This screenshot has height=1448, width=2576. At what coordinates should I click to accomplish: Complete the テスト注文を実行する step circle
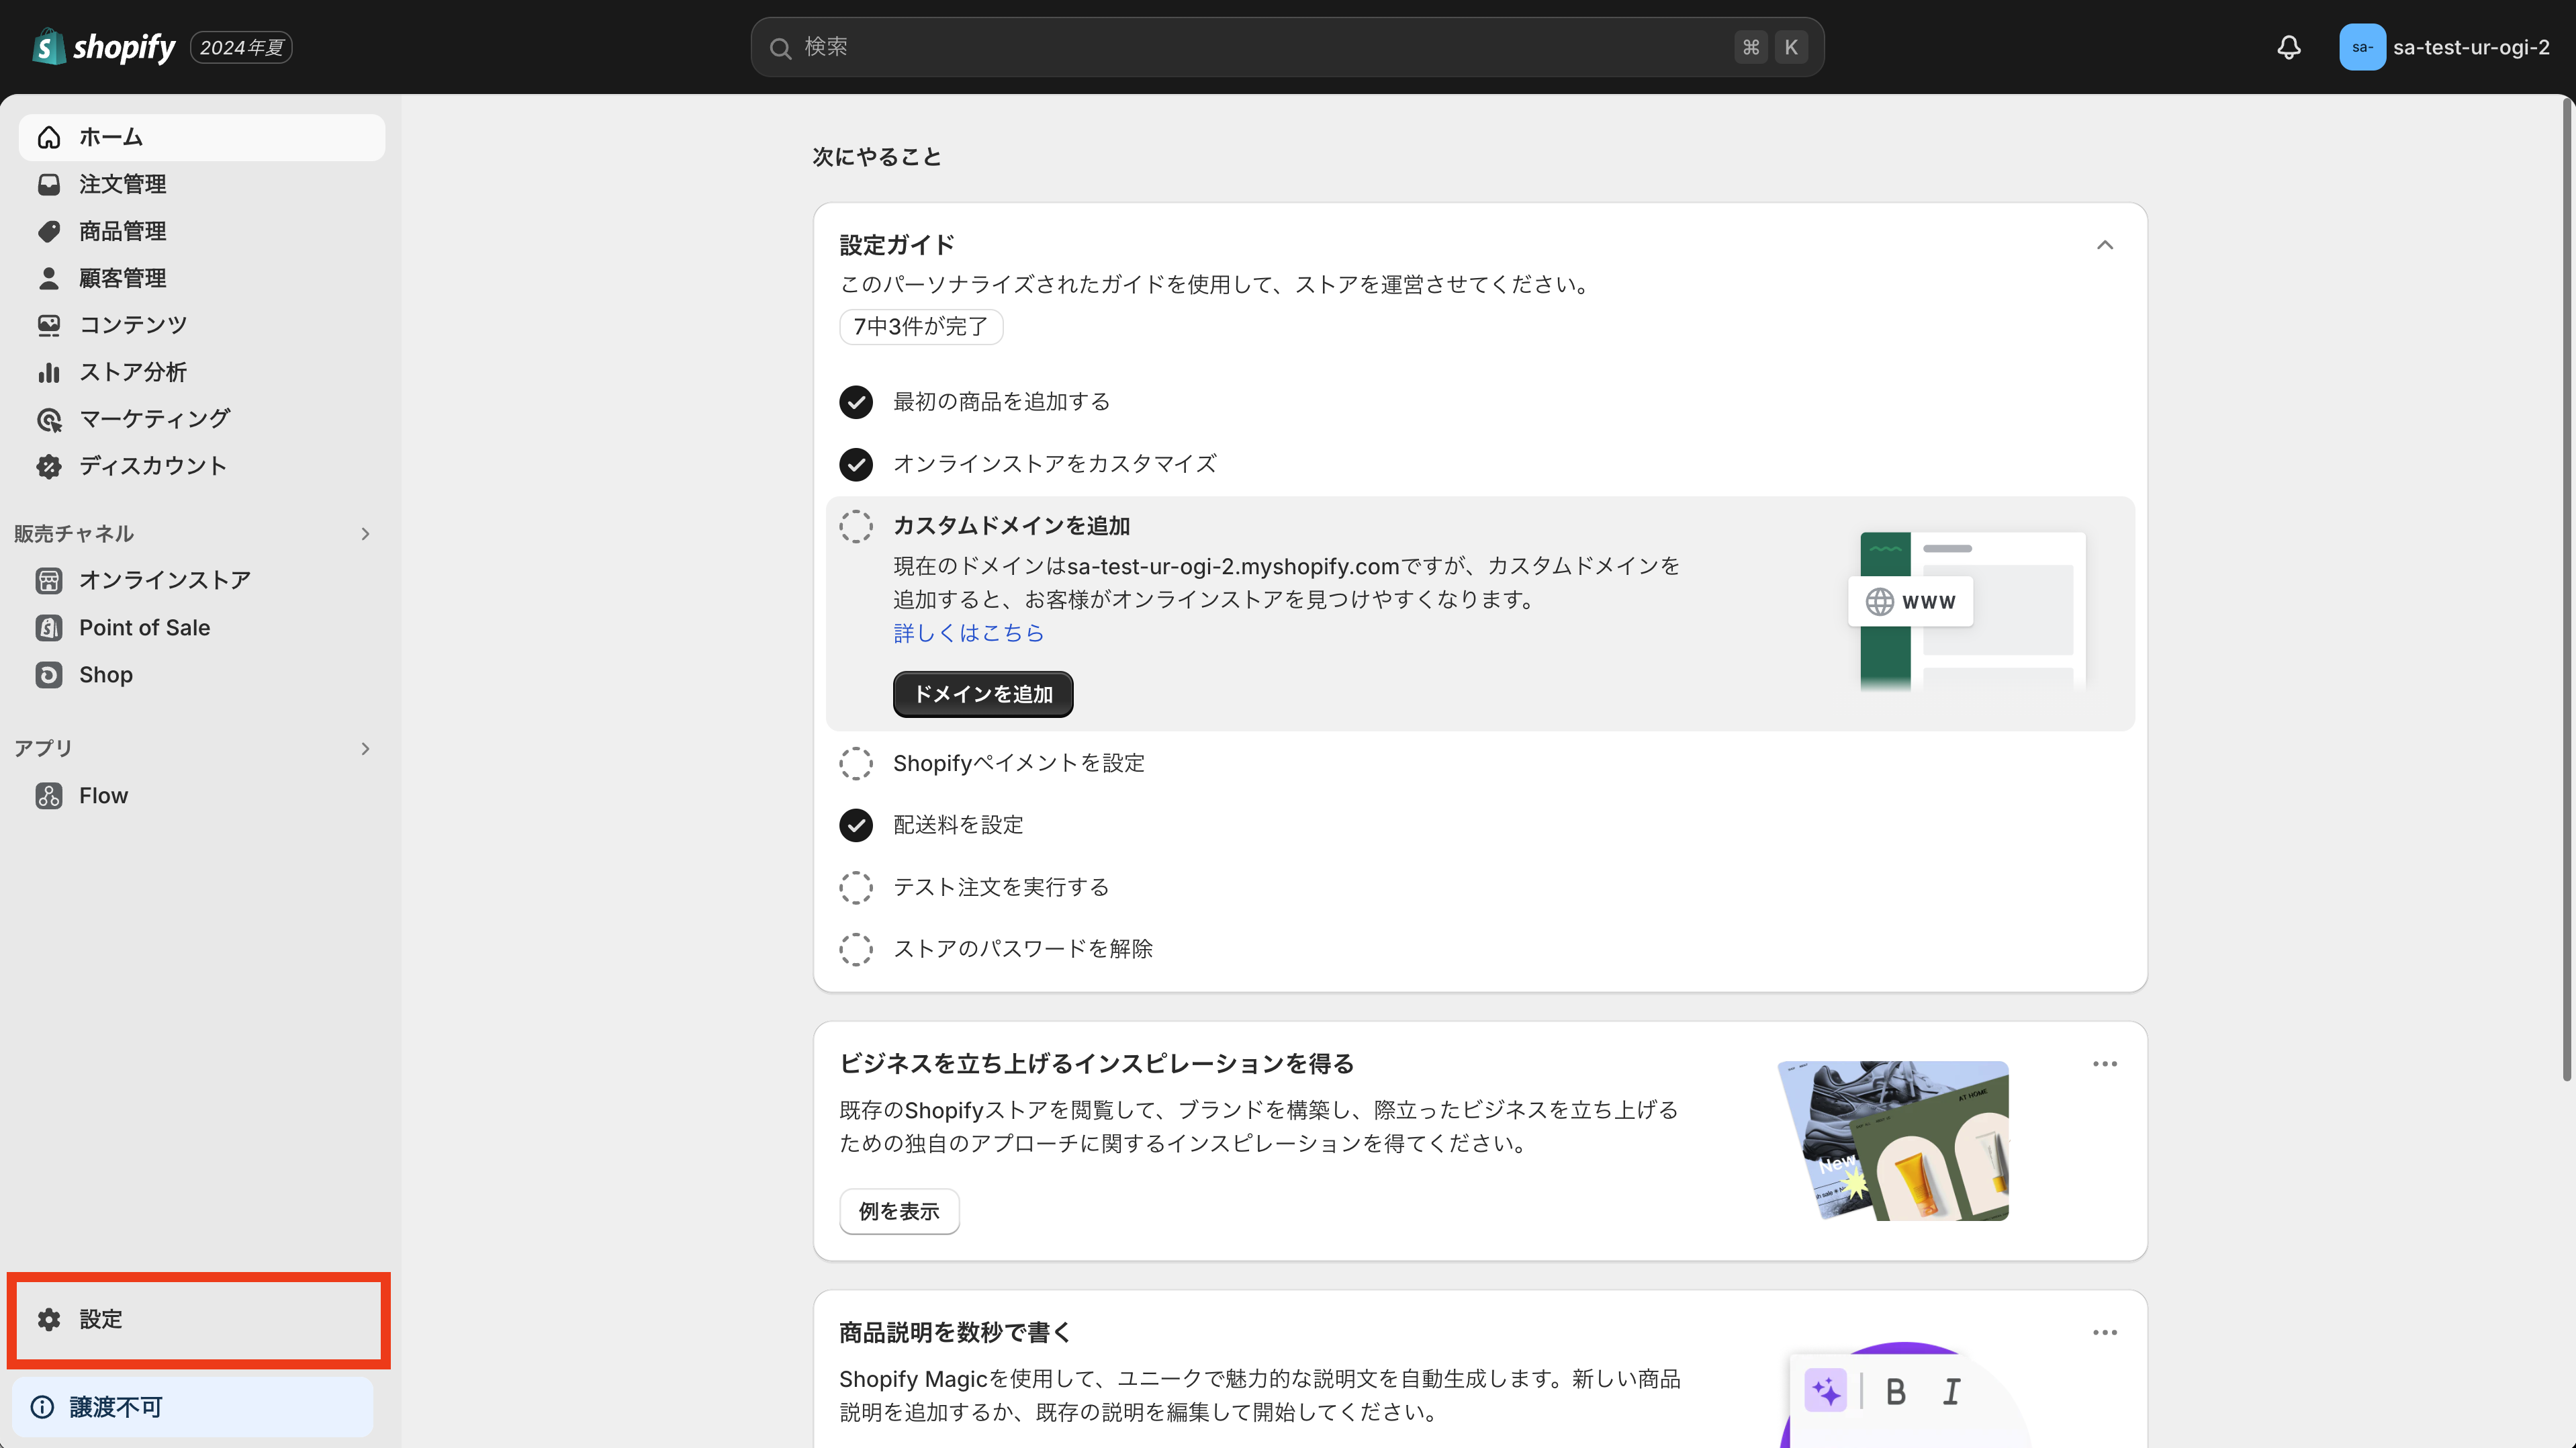(856, 887)
